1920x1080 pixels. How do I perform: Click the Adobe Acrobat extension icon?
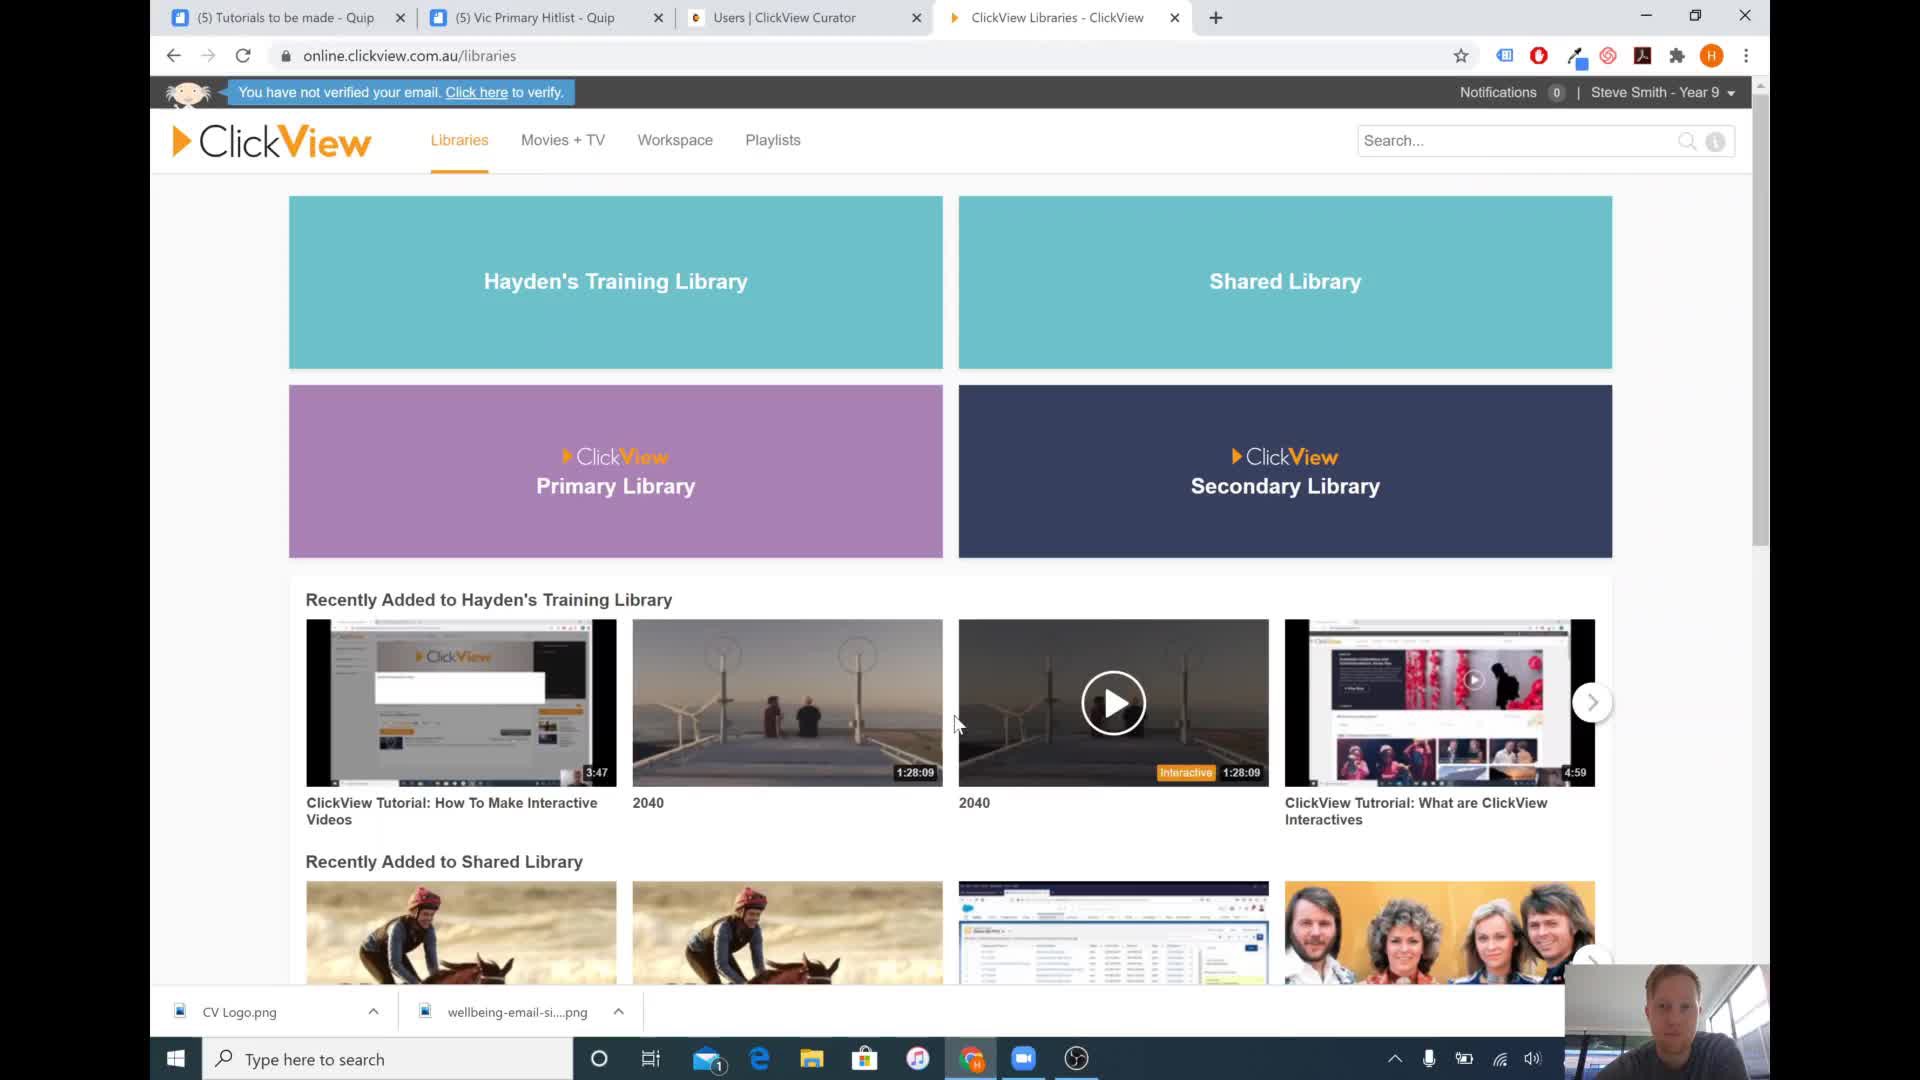[1642, 56]
